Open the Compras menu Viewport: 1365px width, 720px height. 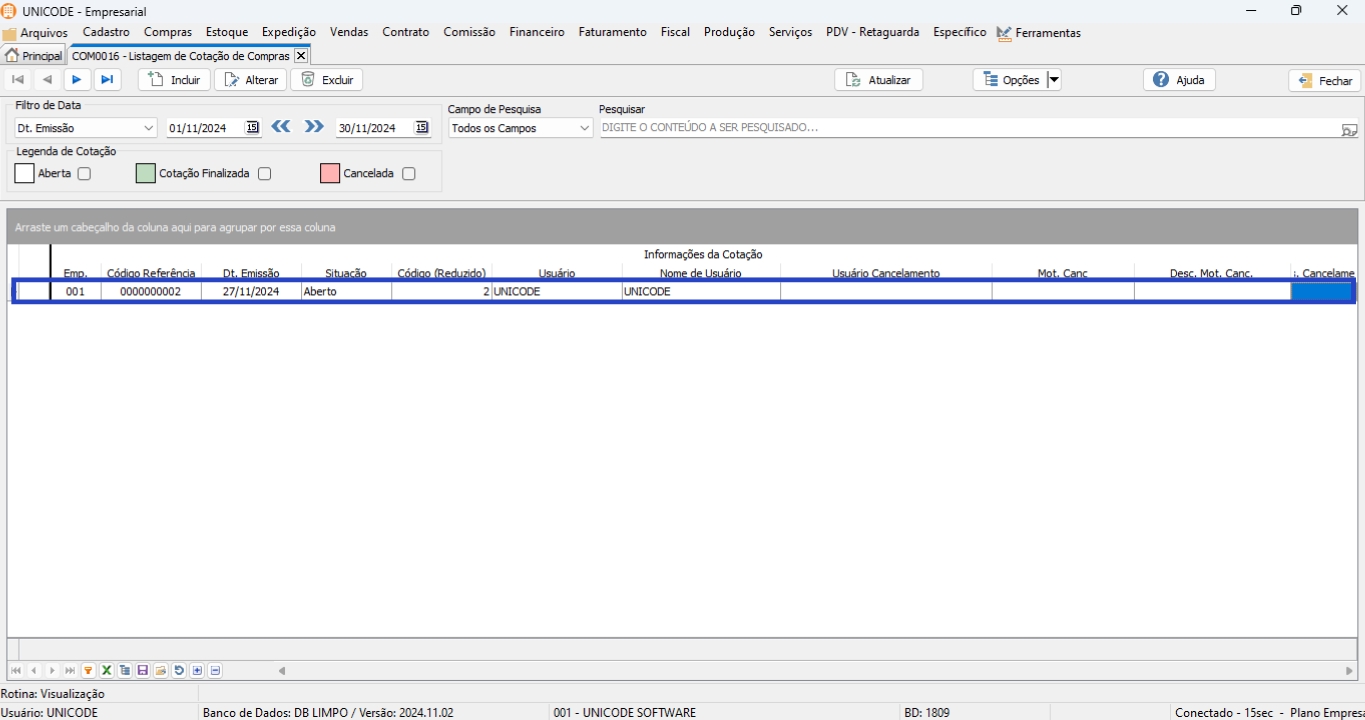tap(167, 32)
